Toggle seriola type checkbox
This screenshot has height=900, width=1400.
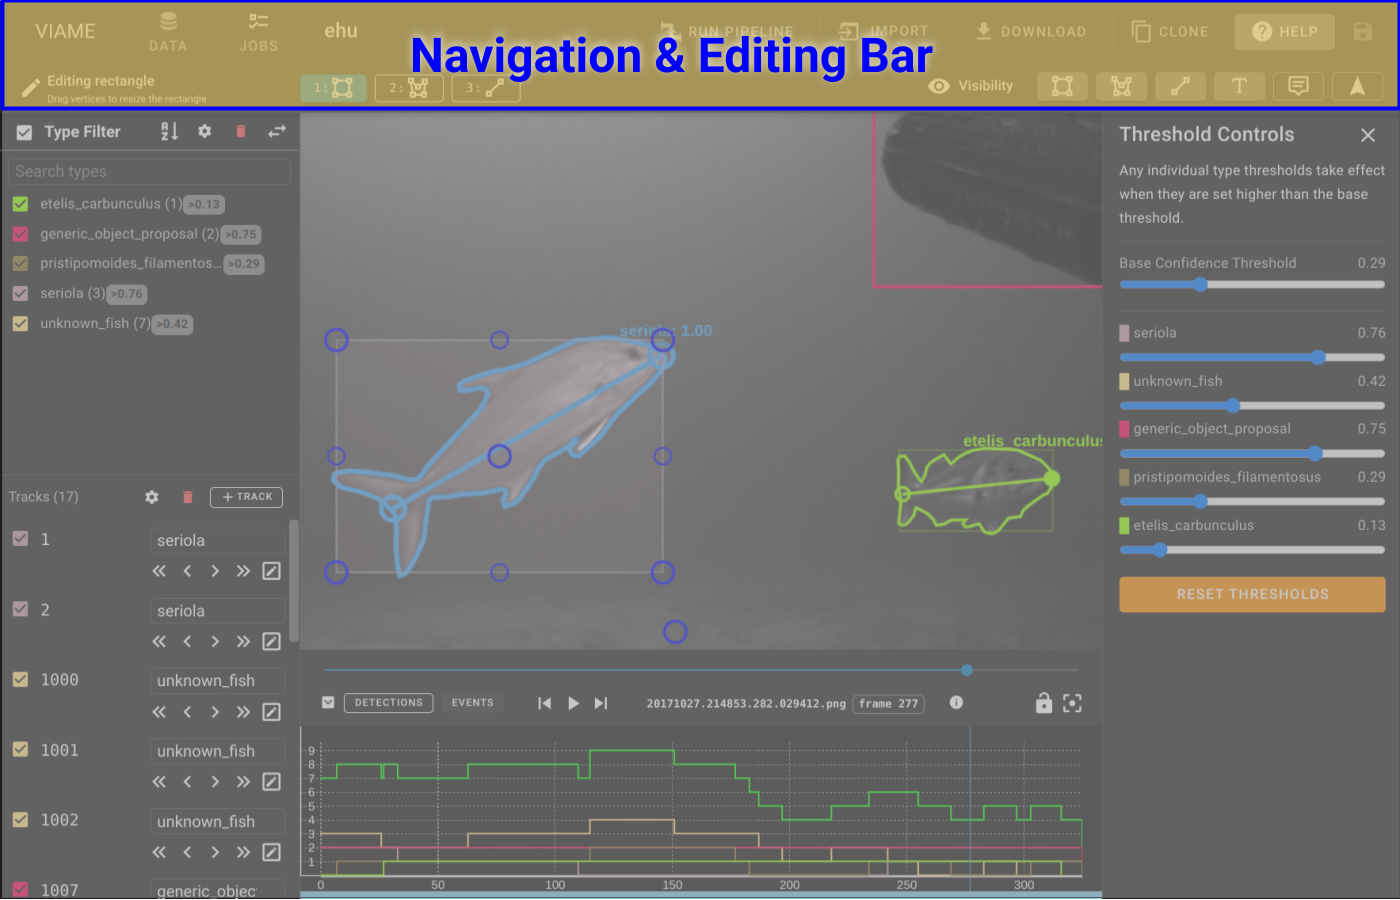click(20, 294)
